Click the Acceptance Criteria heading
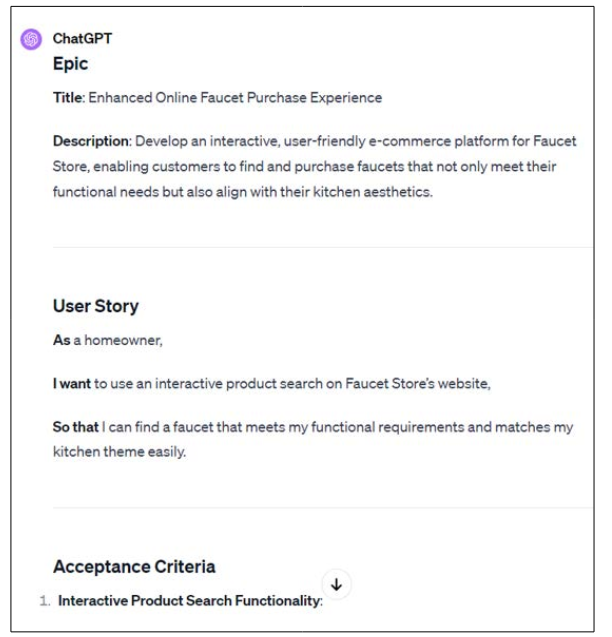The image size is (612, 637). pyautogui.click(x=134, y=567)
